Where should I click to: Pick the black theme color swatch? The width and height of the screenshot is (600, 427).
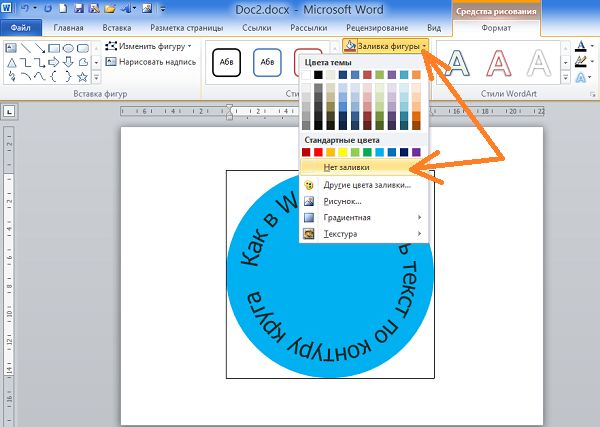tap(319, 74)
